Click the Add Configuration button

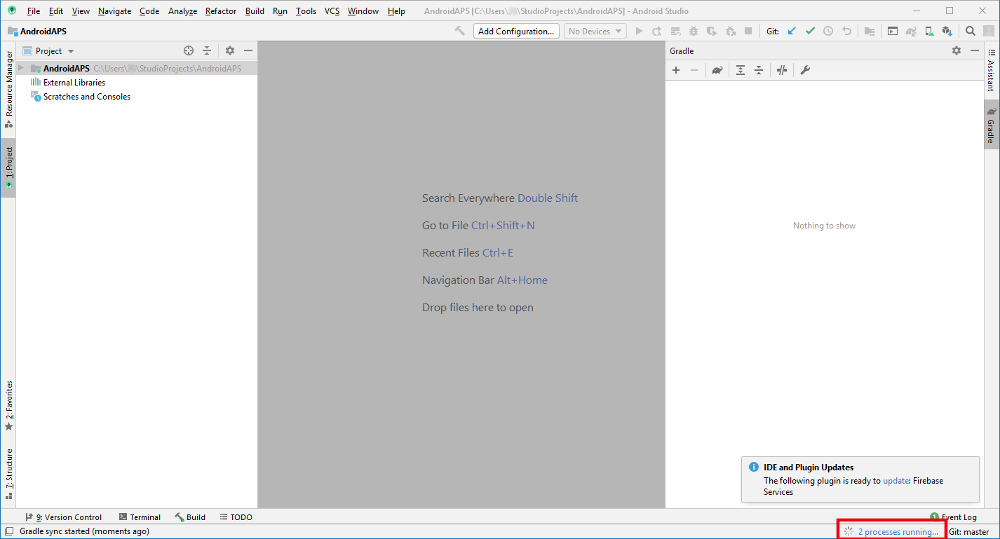(516, 31)
